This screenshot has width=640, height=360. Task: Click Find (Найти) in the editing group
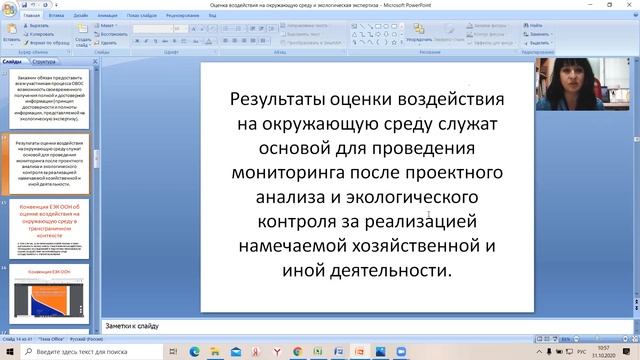coord(533,26)
